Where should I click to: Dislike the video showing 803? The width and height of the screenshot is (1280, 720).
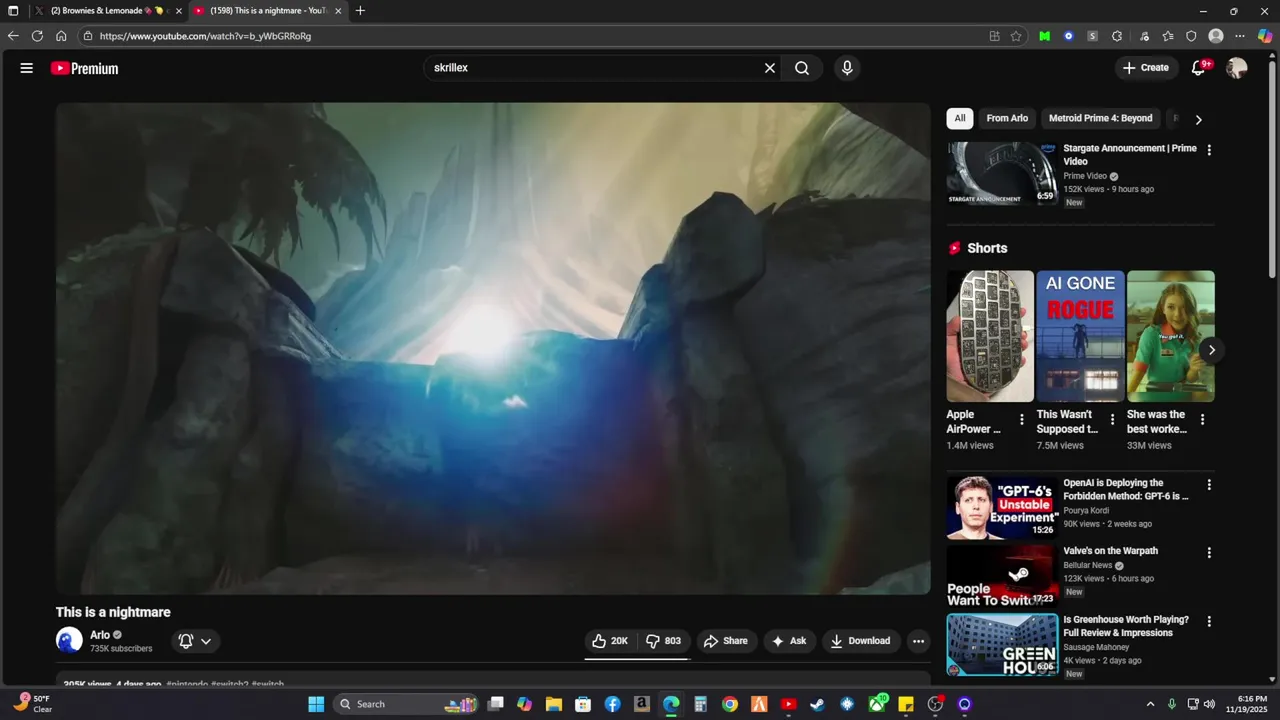pyautogui.click(x=664, y=641)
